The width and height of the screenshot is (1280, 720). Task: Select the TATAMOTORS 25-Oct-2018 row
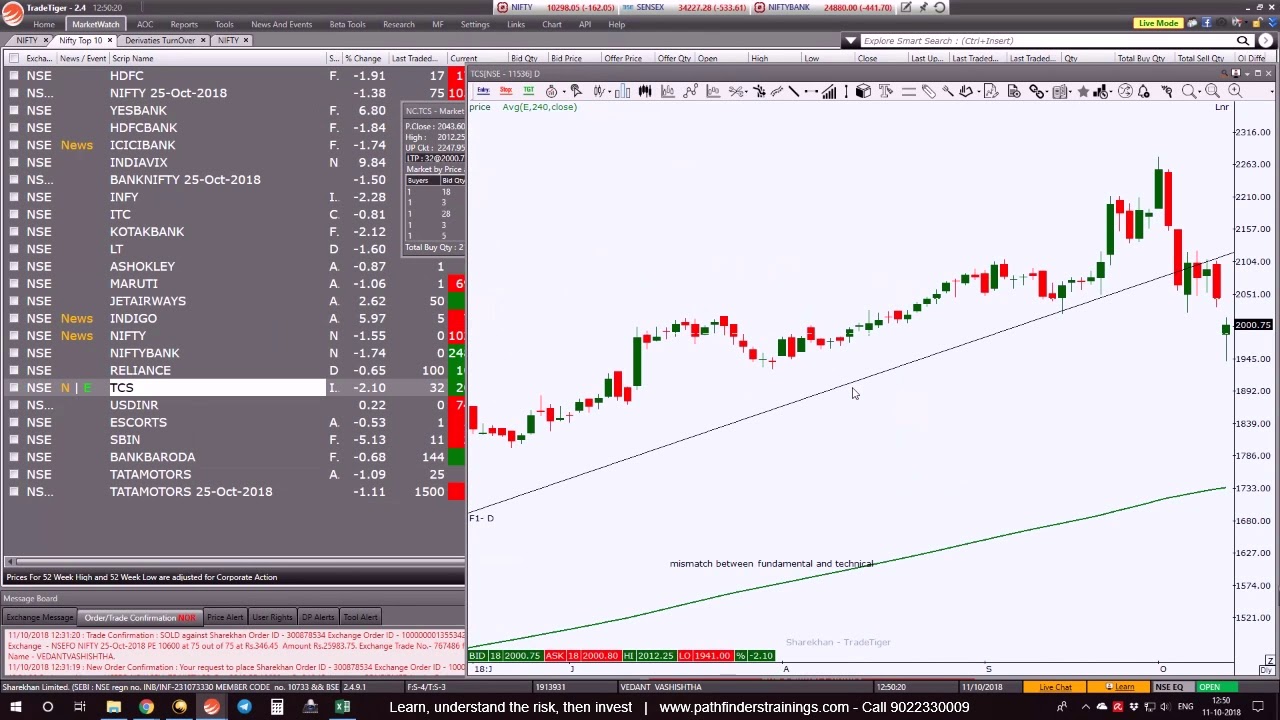click(233, 492)
